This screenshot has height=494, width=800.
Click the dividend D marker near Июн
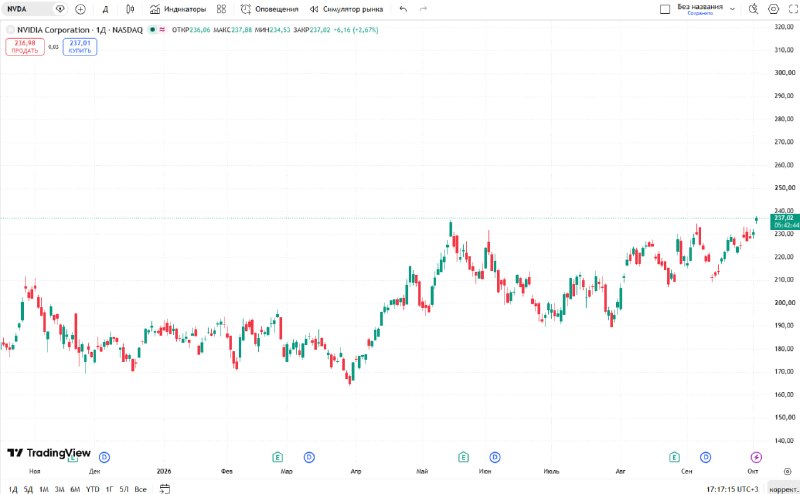(495, 457)
